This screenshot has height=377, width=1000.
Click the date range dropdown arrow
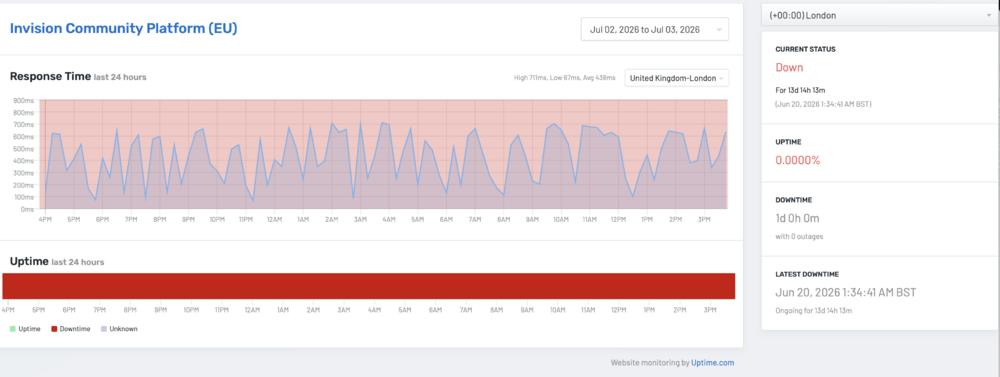pos(719,29)
